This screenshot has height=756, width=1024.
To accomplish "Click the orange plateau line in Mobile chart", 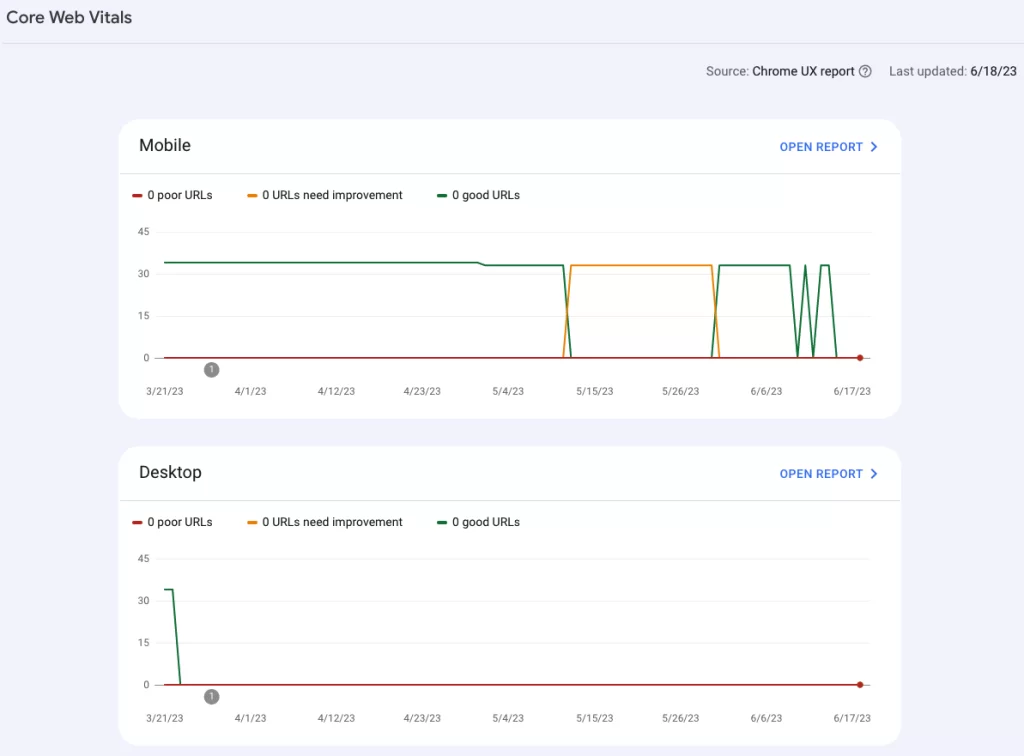I will pos(641,265).
